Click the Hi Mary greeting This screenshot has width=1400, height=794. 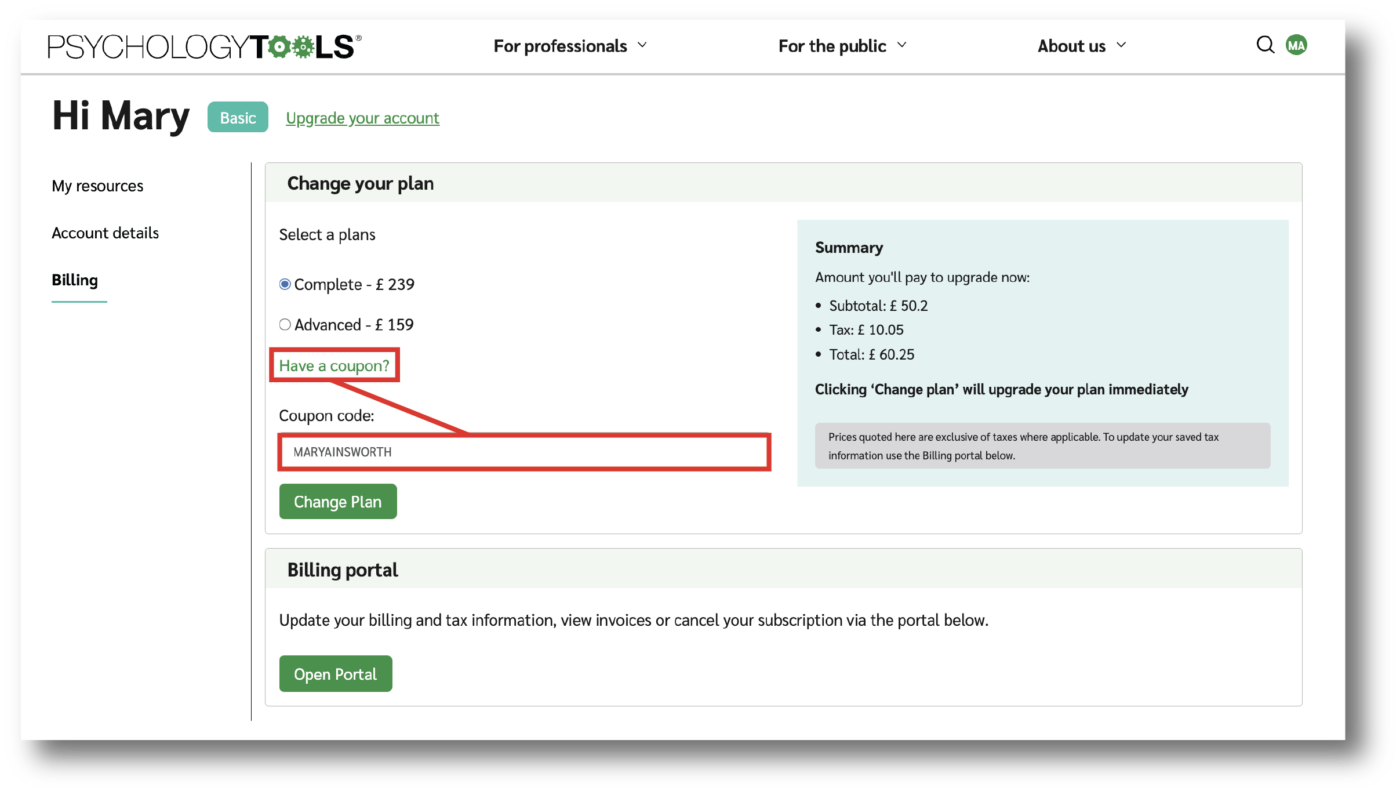pos(121,117)
